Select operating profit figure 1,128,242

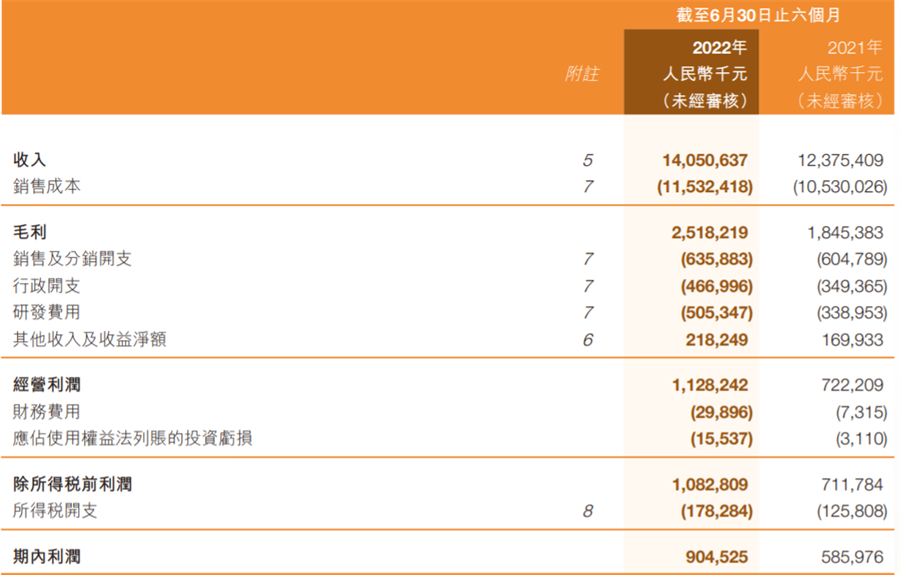710,385
